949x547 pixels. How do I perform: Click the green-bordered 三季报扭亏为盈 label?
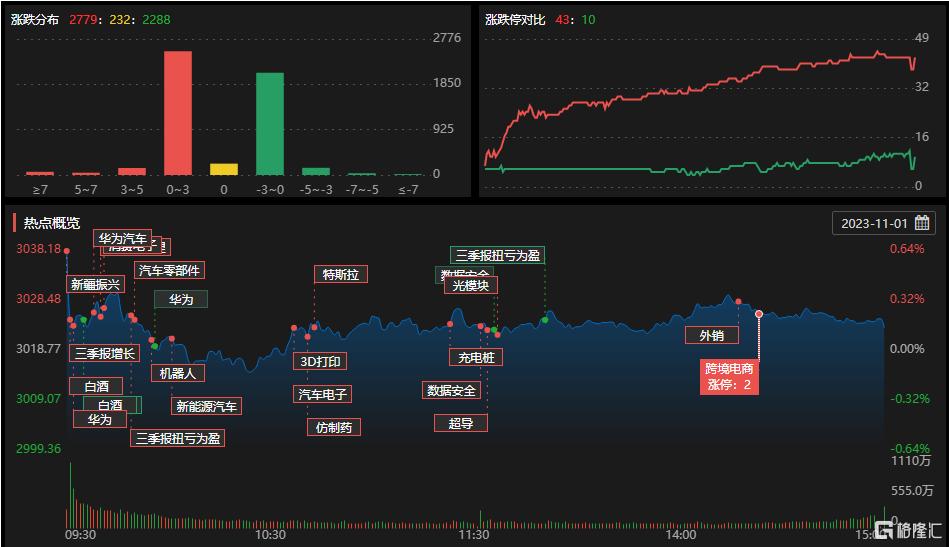(x=497, y=255)
